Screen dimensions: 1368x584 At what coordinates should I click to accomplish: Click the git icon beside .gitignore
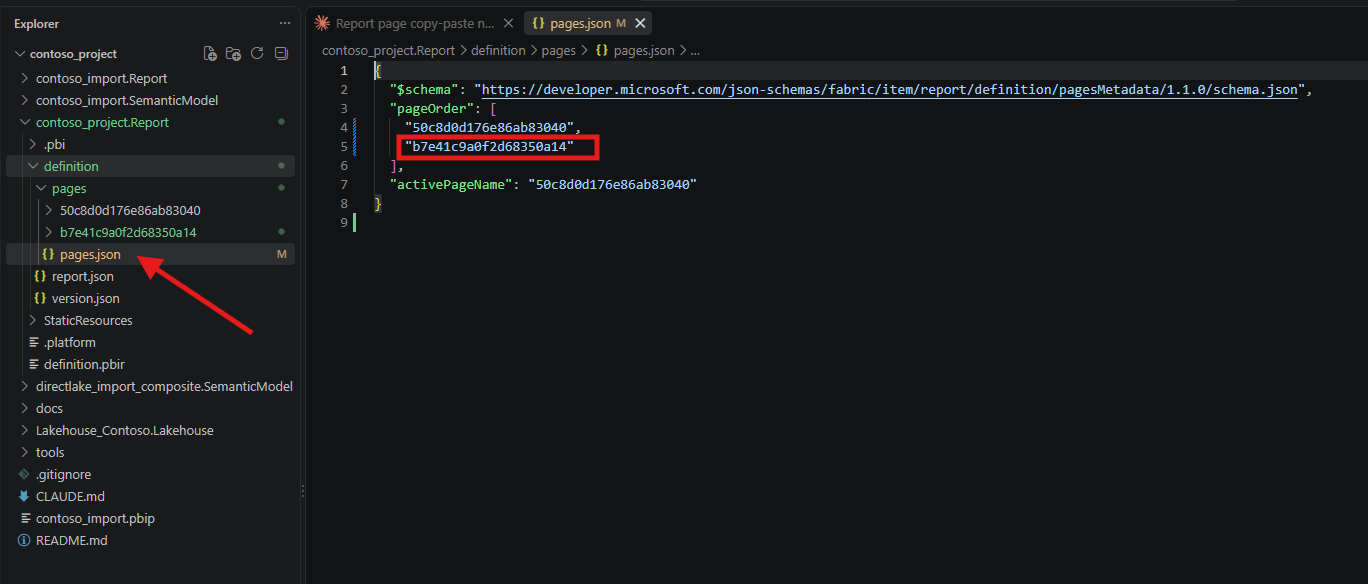(x=24, y=474)
